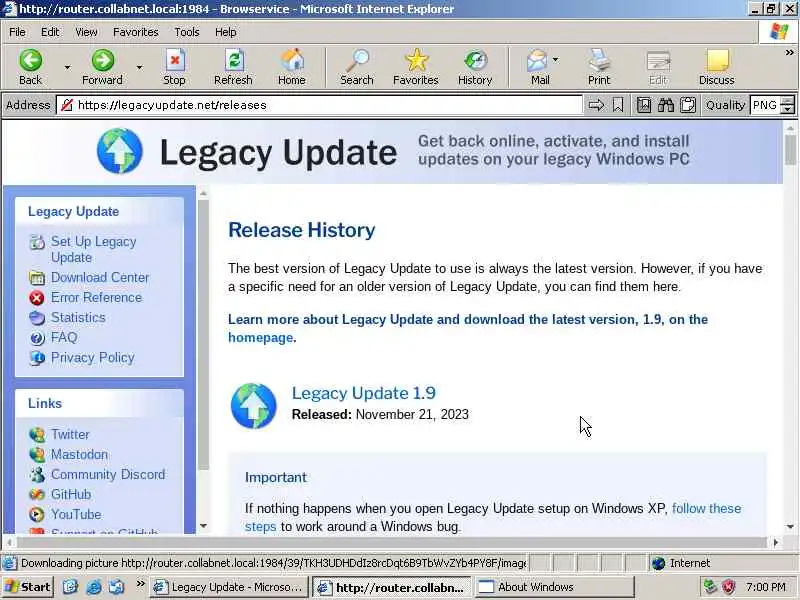Click the clipboard icon beside Quality
Image resolution: width=800 pixels, height=600 pixels.
tap(688, 105)
